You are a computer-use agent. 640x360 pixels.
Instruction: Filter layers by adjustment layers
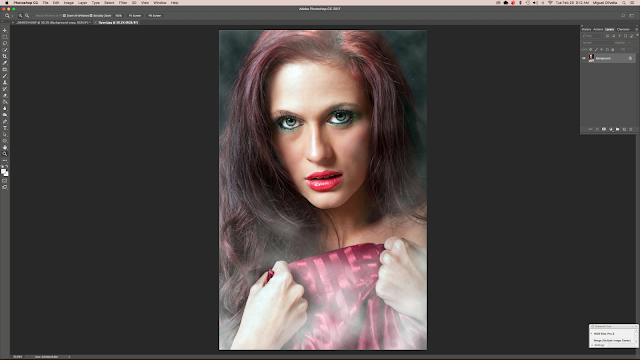613,36
